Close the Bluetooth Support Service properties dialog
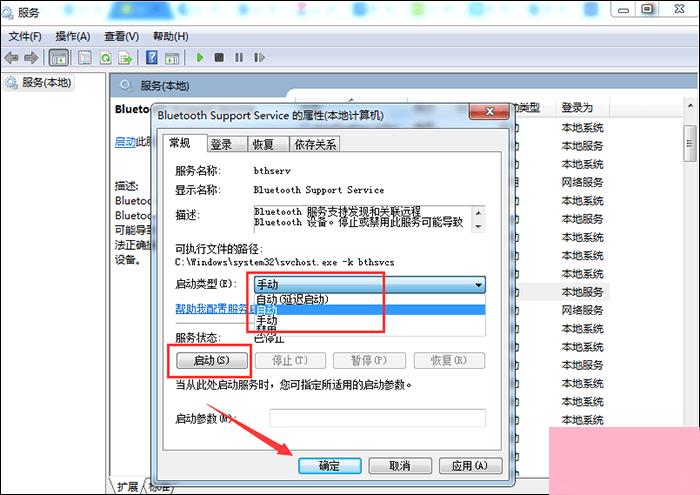700x495 pixels. click(489, 112)
